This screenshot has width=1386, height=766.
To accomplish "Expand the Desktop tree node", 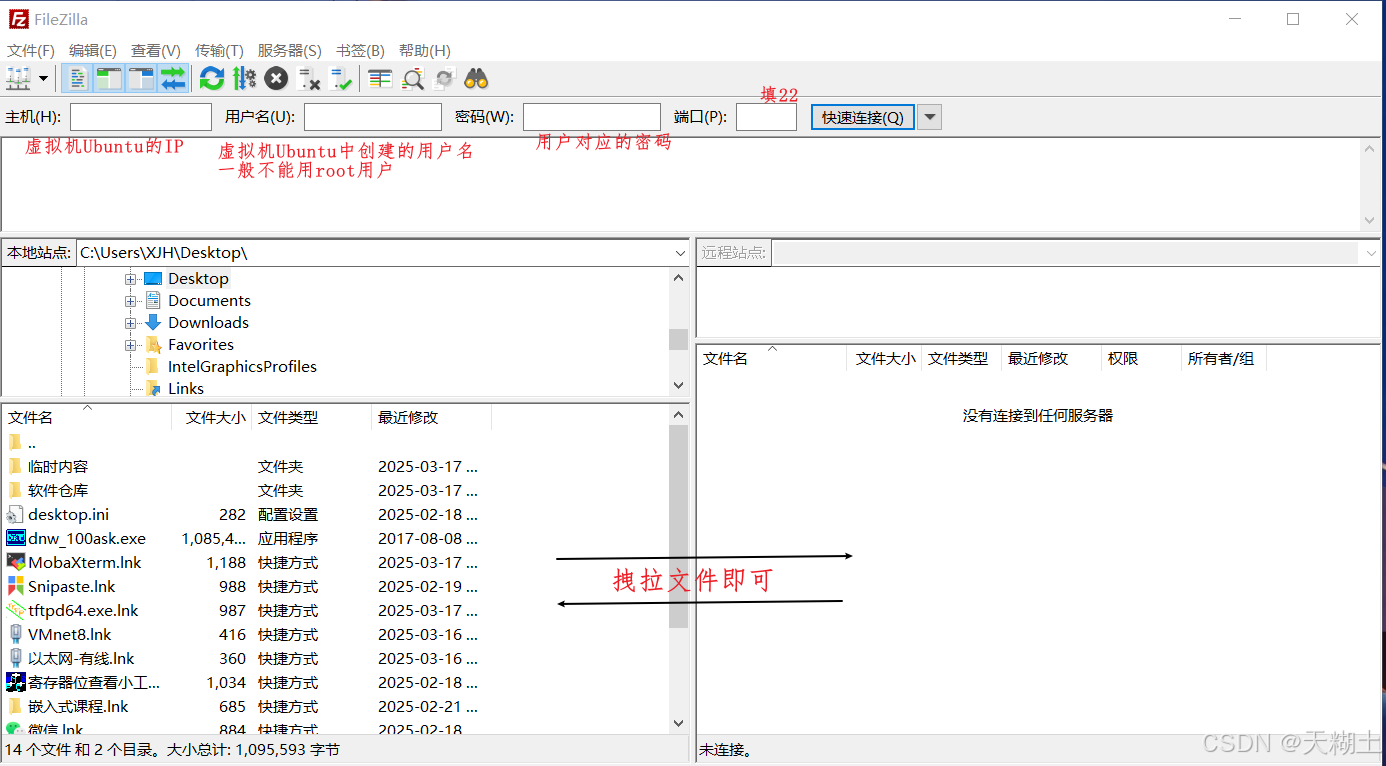I will point(130,279).
